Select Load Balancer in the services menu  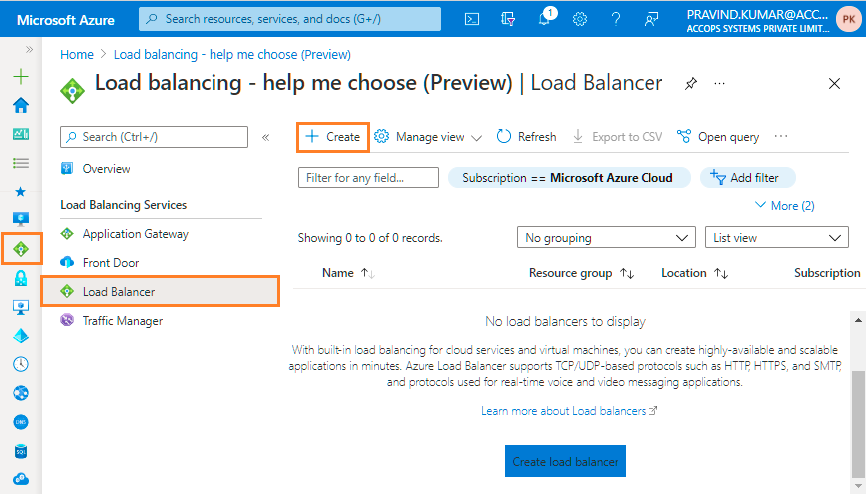160,292
